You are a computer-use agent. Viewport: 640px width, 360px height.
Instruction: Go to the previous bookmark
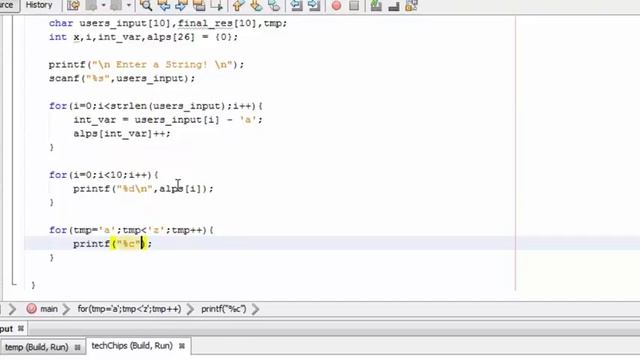tap(238, 6)
